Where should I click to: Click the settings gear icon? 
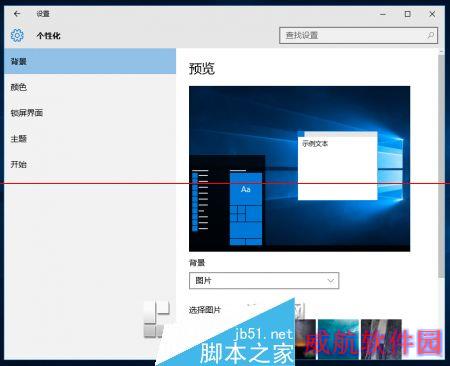click(x=17, y=35)
